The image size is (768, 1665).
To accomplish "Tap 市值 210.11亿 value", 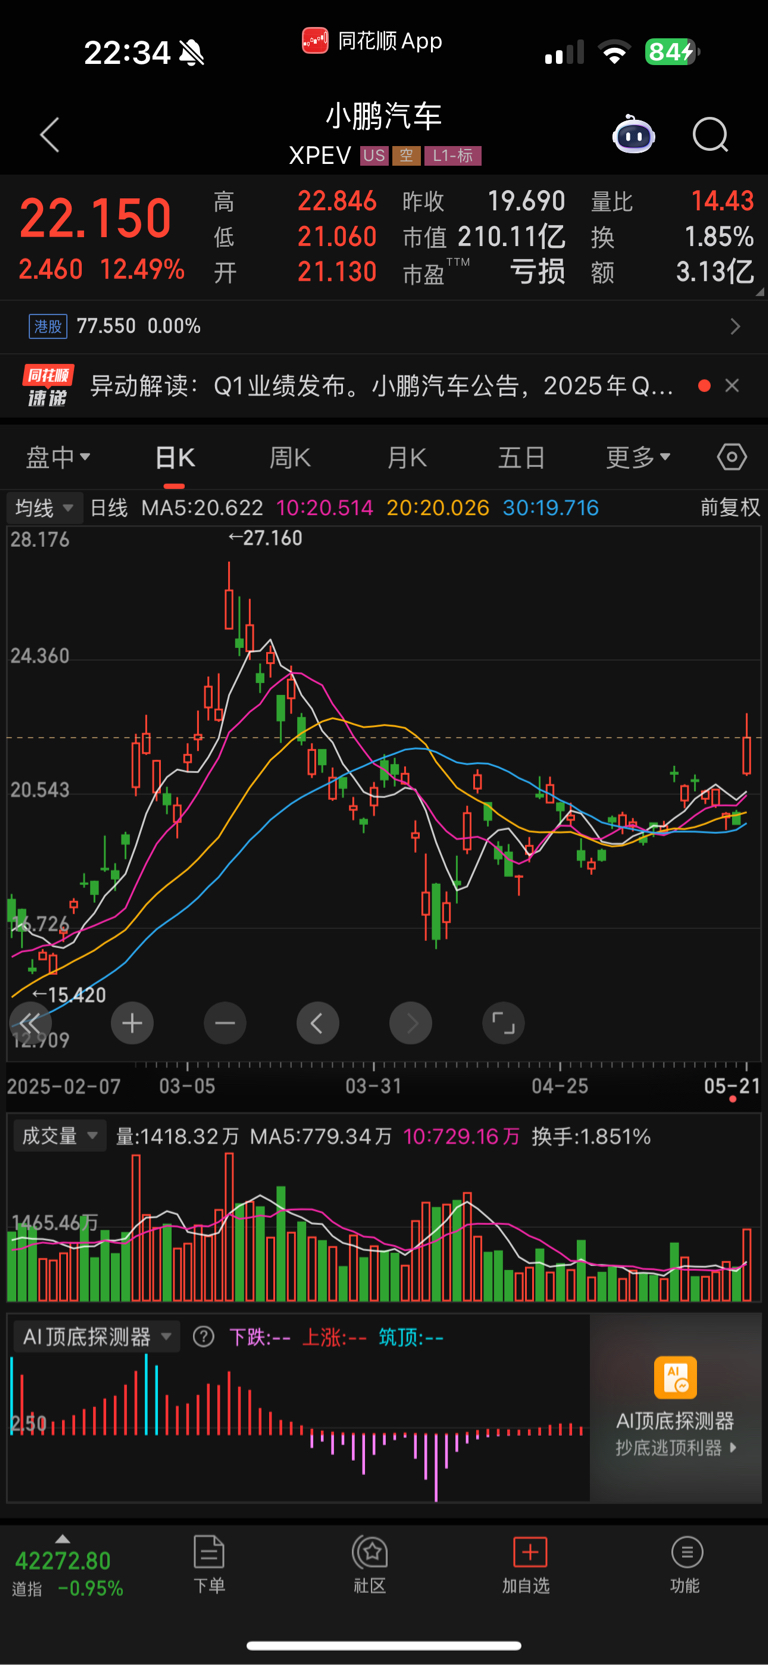I will pyautogui.click(x=484, y=237).
